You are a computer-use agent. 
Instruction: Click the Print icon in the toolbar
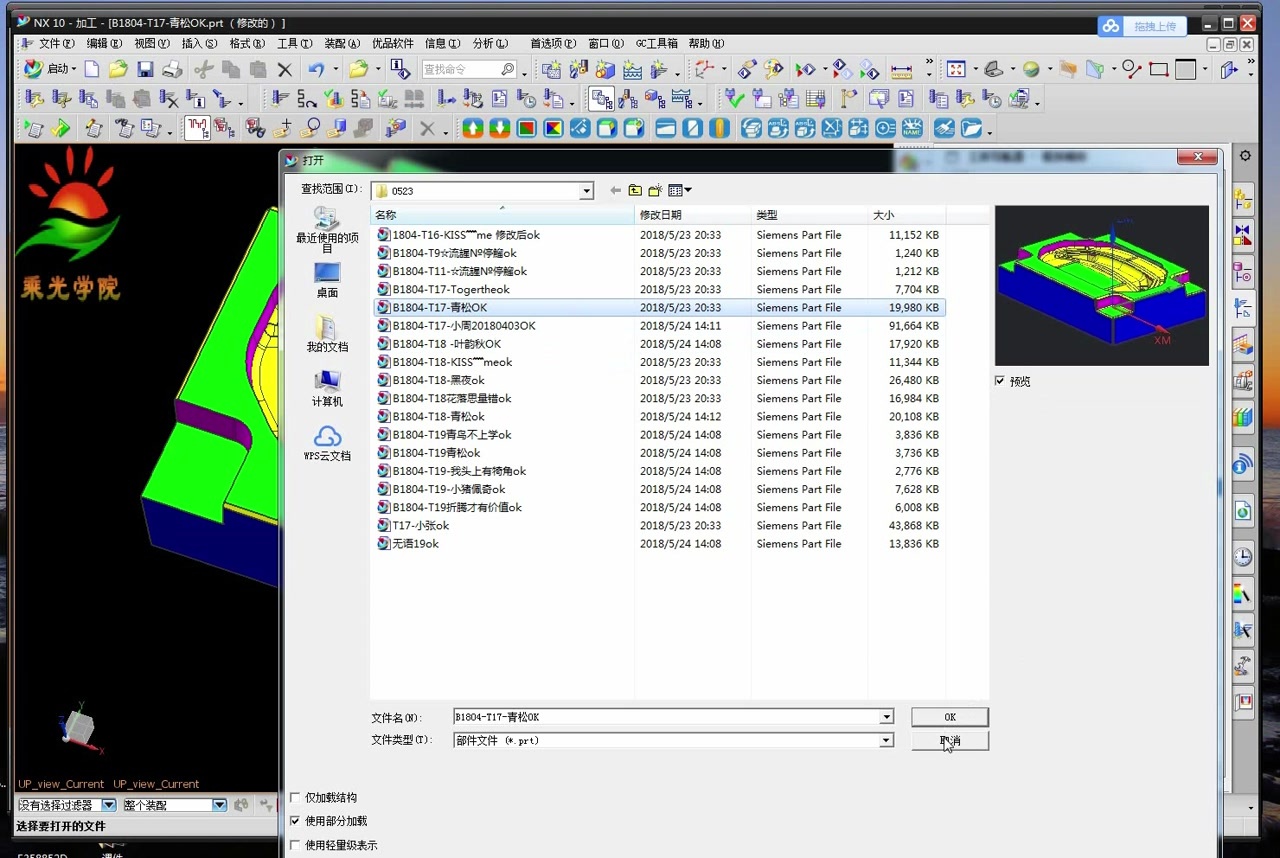[x=172, y=69]
